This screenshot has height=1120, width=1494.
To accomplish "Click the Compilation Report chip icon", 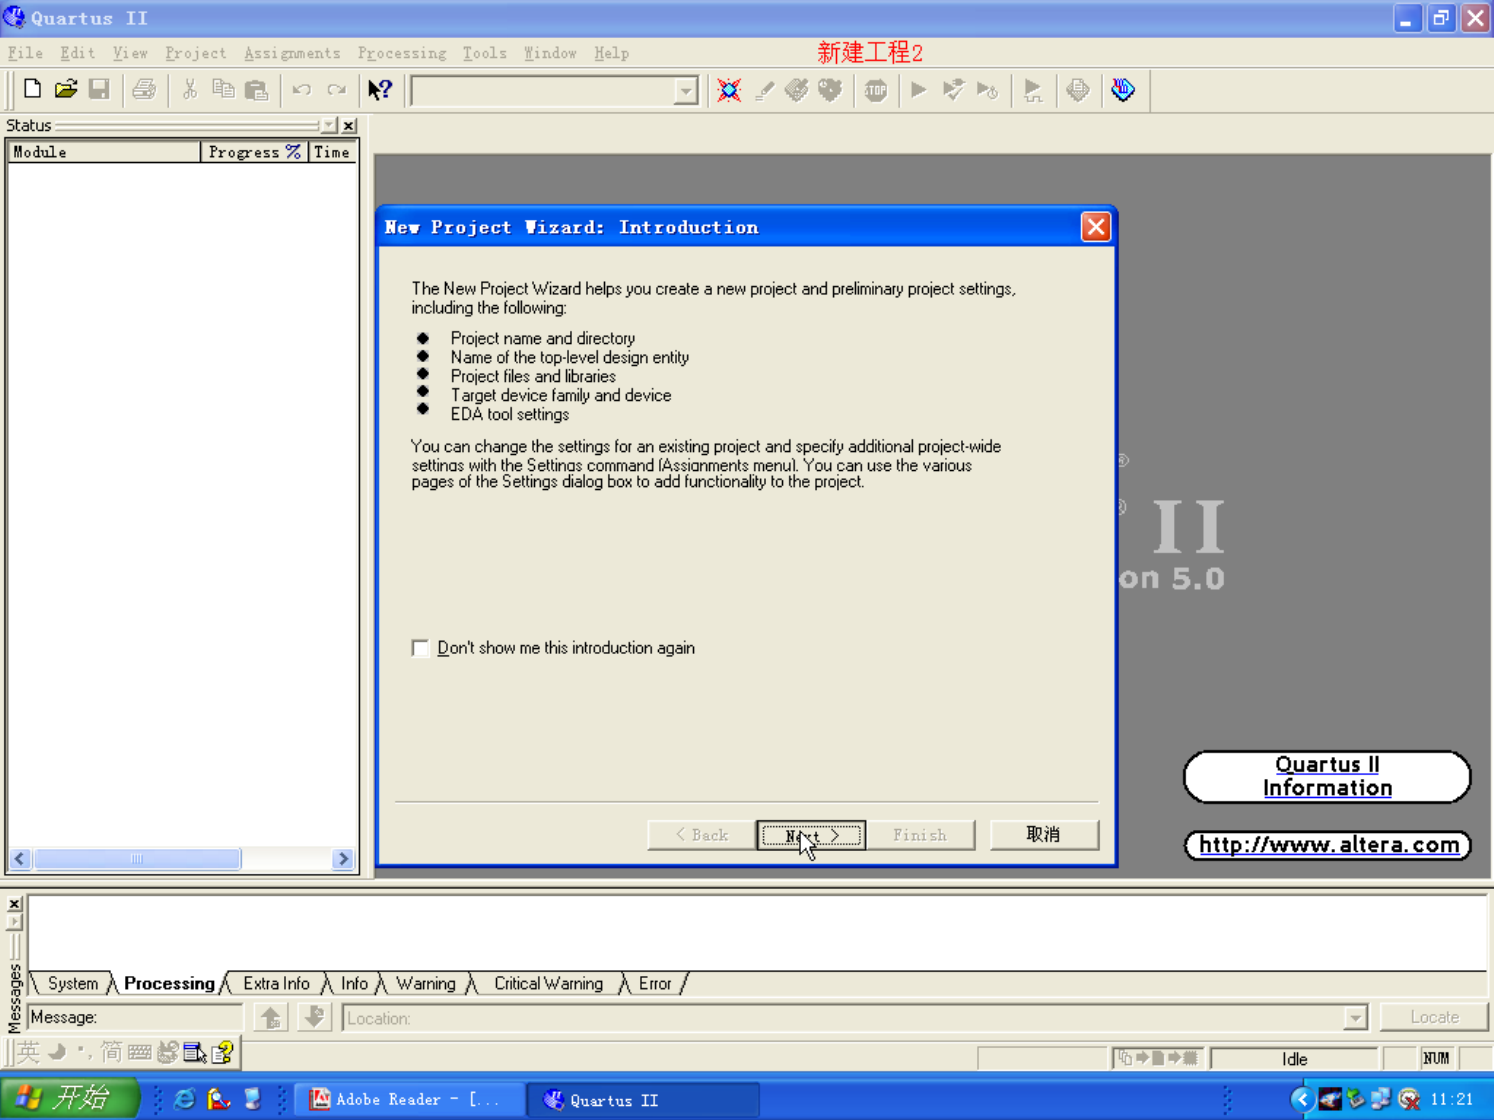I will pyautogui.click(x=1078, y=90).
